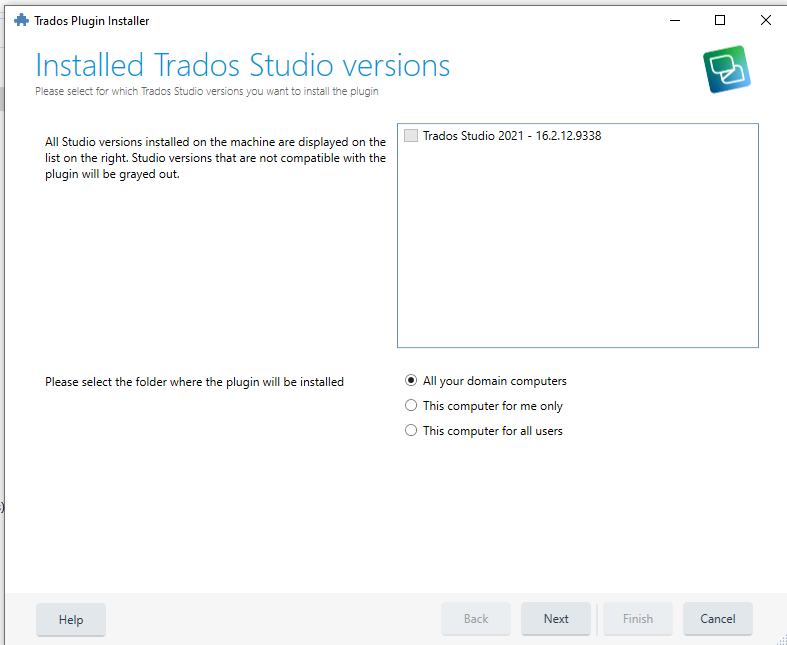Click the disabled Finish button
Image resolution: width=787 pixels, height=645 pixels.
tap(637, 619)
